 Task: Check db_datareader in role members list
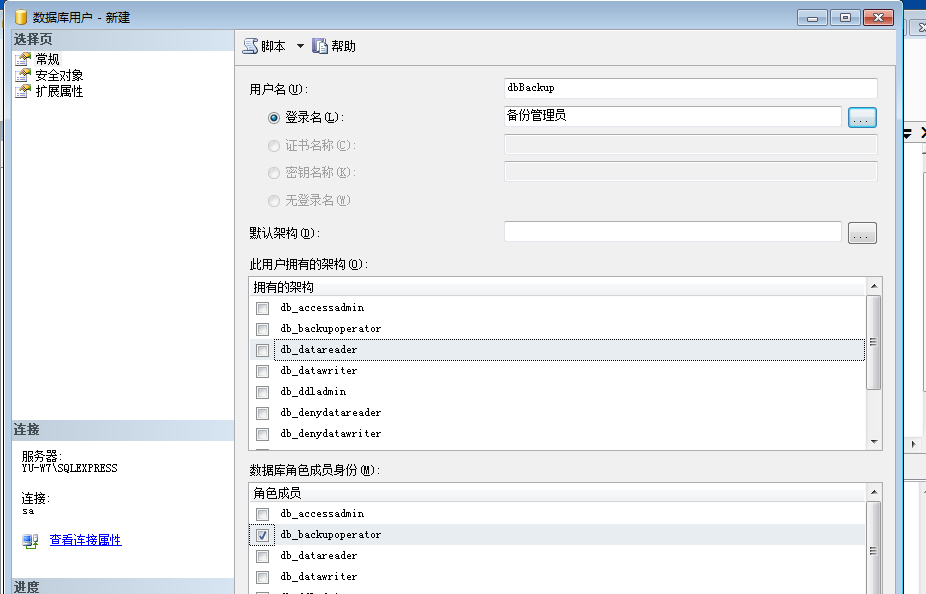pyautogui.click(x=263, y=556)
